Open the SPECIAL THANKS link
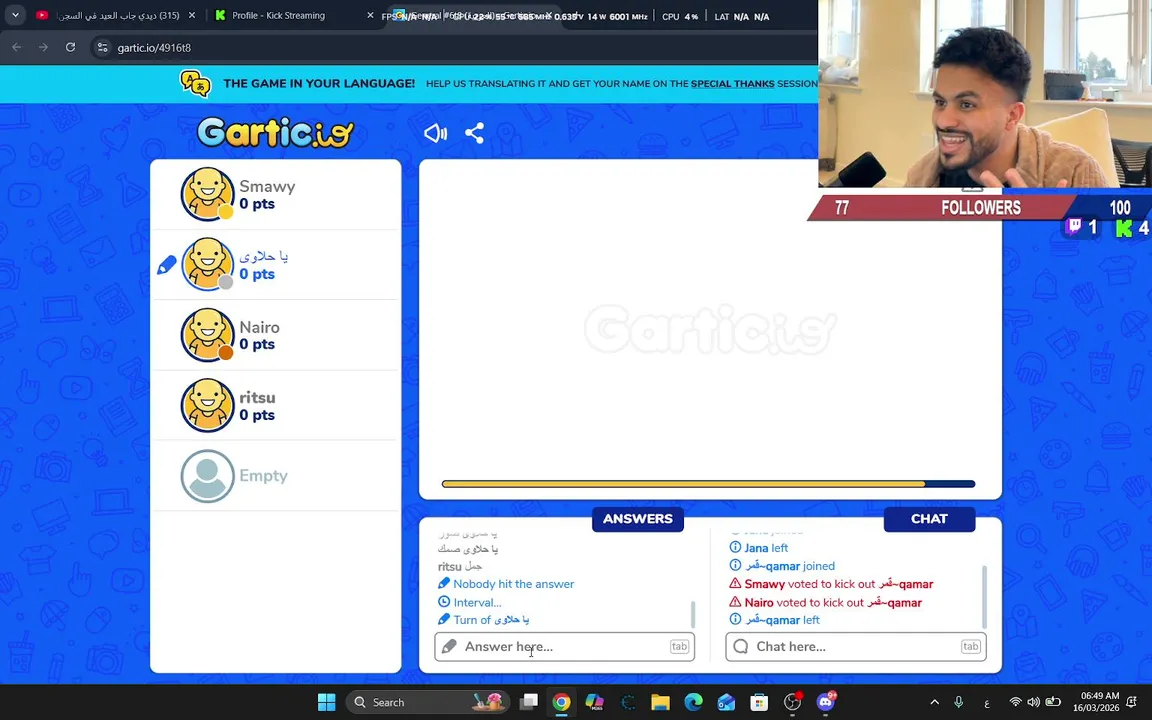This screenshot has width=1152, height=720. 732,84
